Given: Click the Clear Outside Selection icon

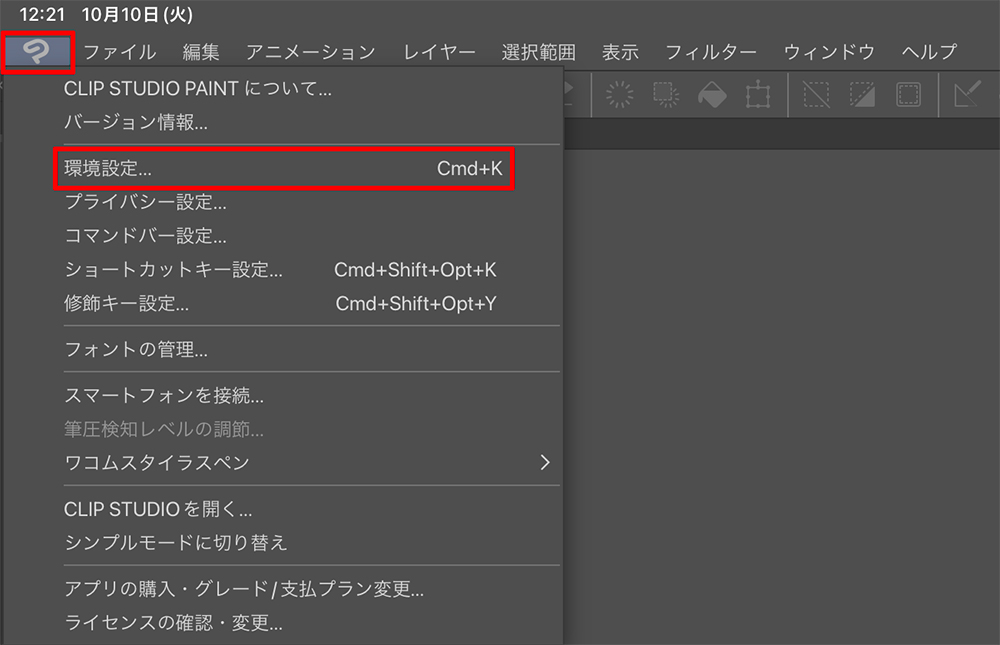Looking at the screenshot, I should 665,95.
